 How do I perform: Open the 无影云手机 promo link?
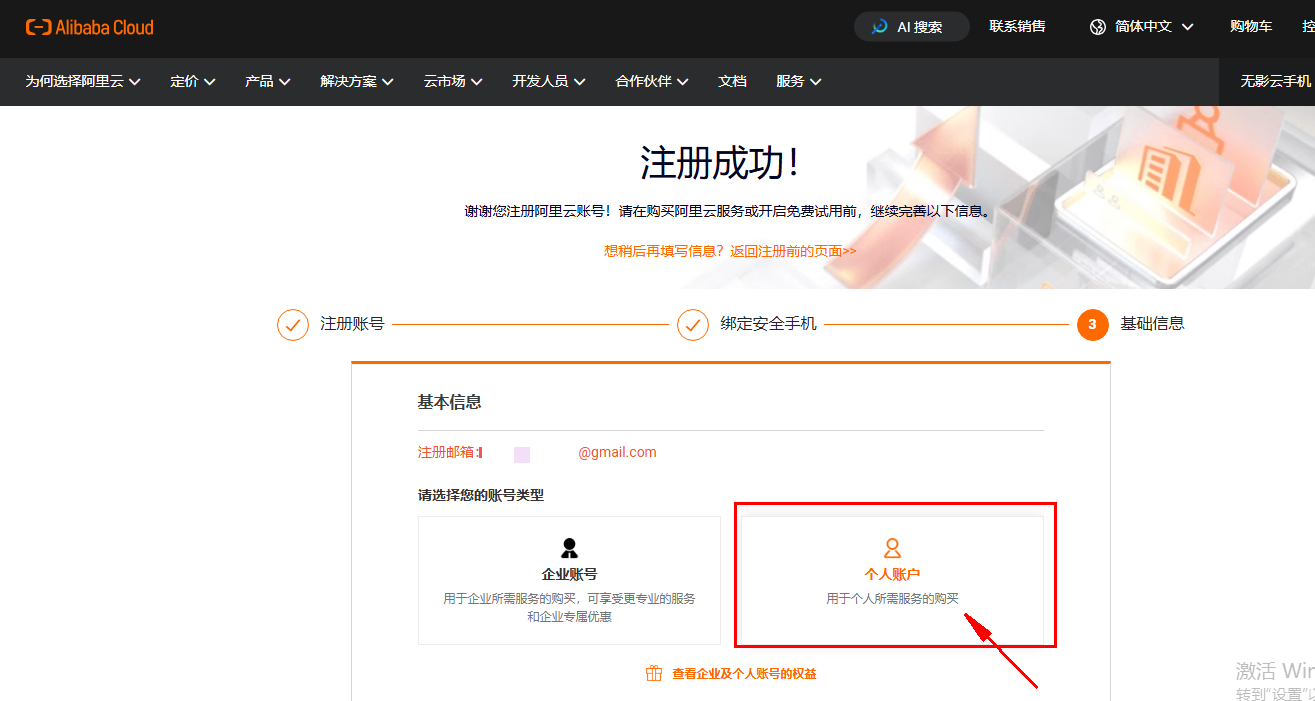coord(1275,81)
